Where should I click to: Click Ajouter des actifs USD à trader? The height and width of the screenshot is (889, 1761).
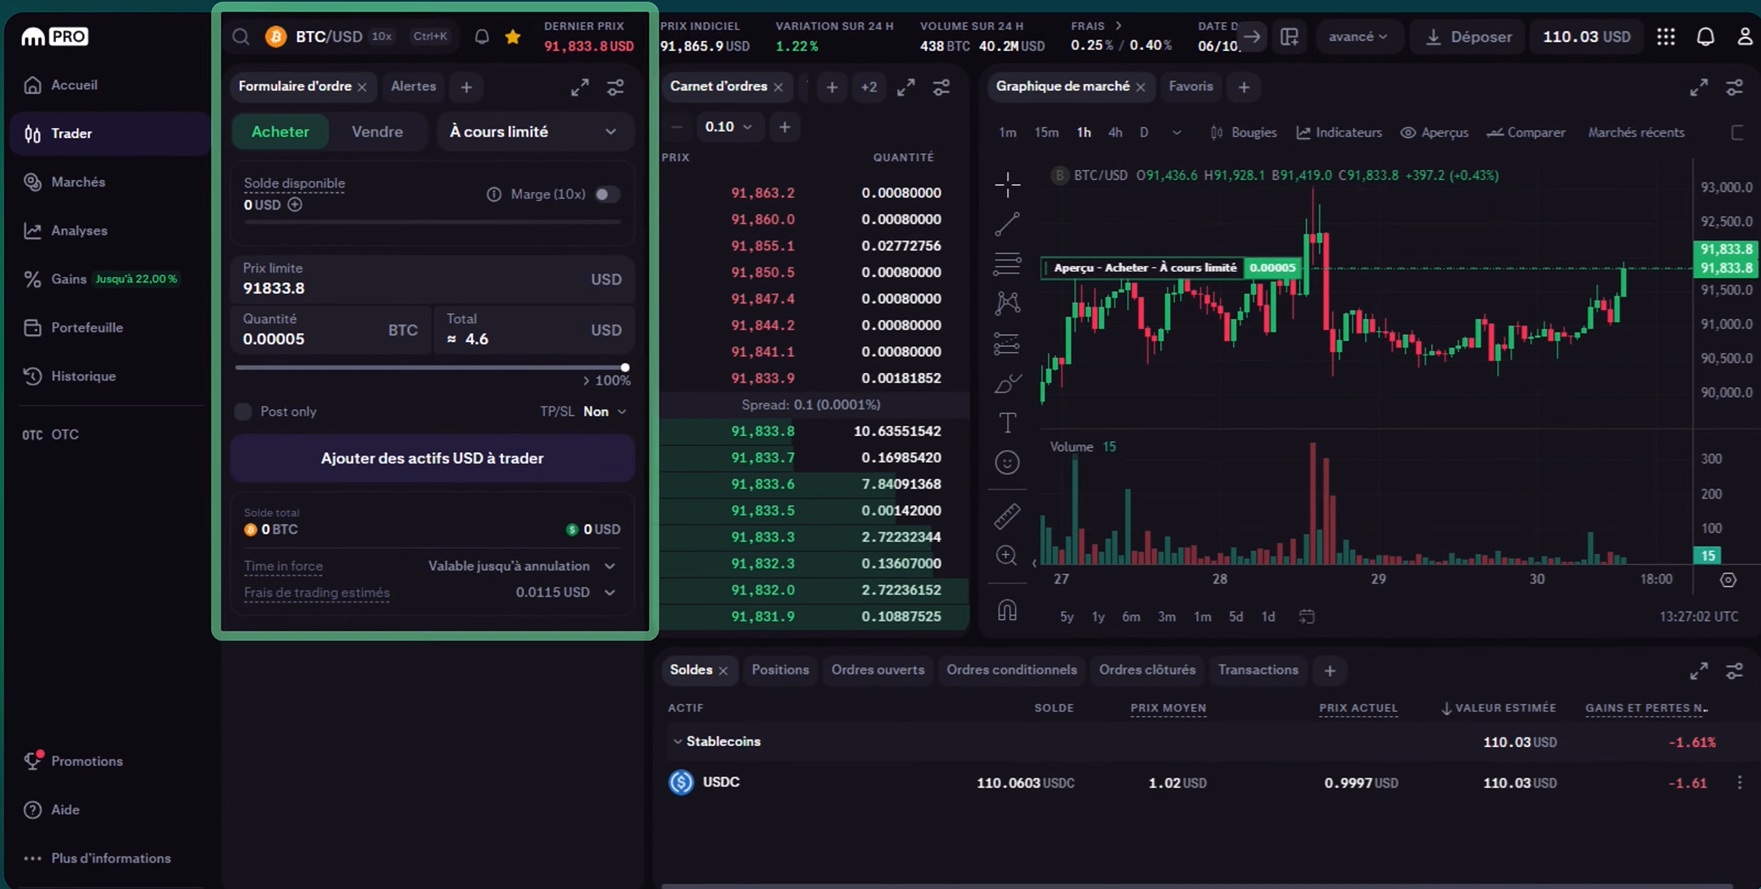[x=432, y=459]
